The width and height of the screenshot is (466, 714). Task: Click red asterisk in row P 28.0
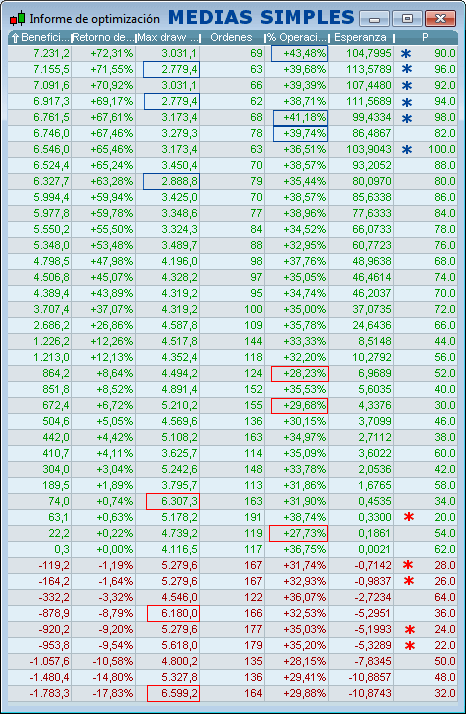(x=408, y=565)
